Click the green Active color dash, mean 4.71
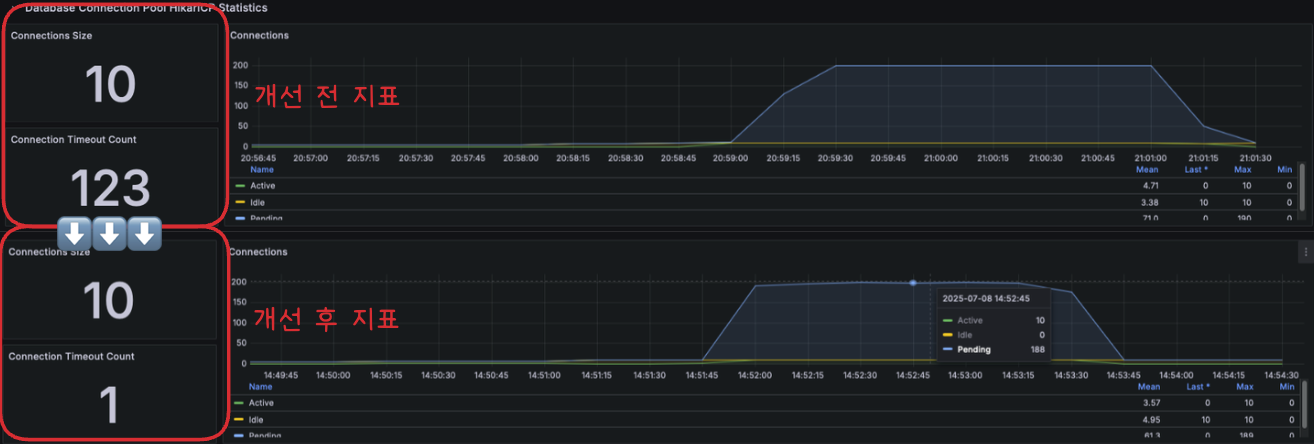 239,186
